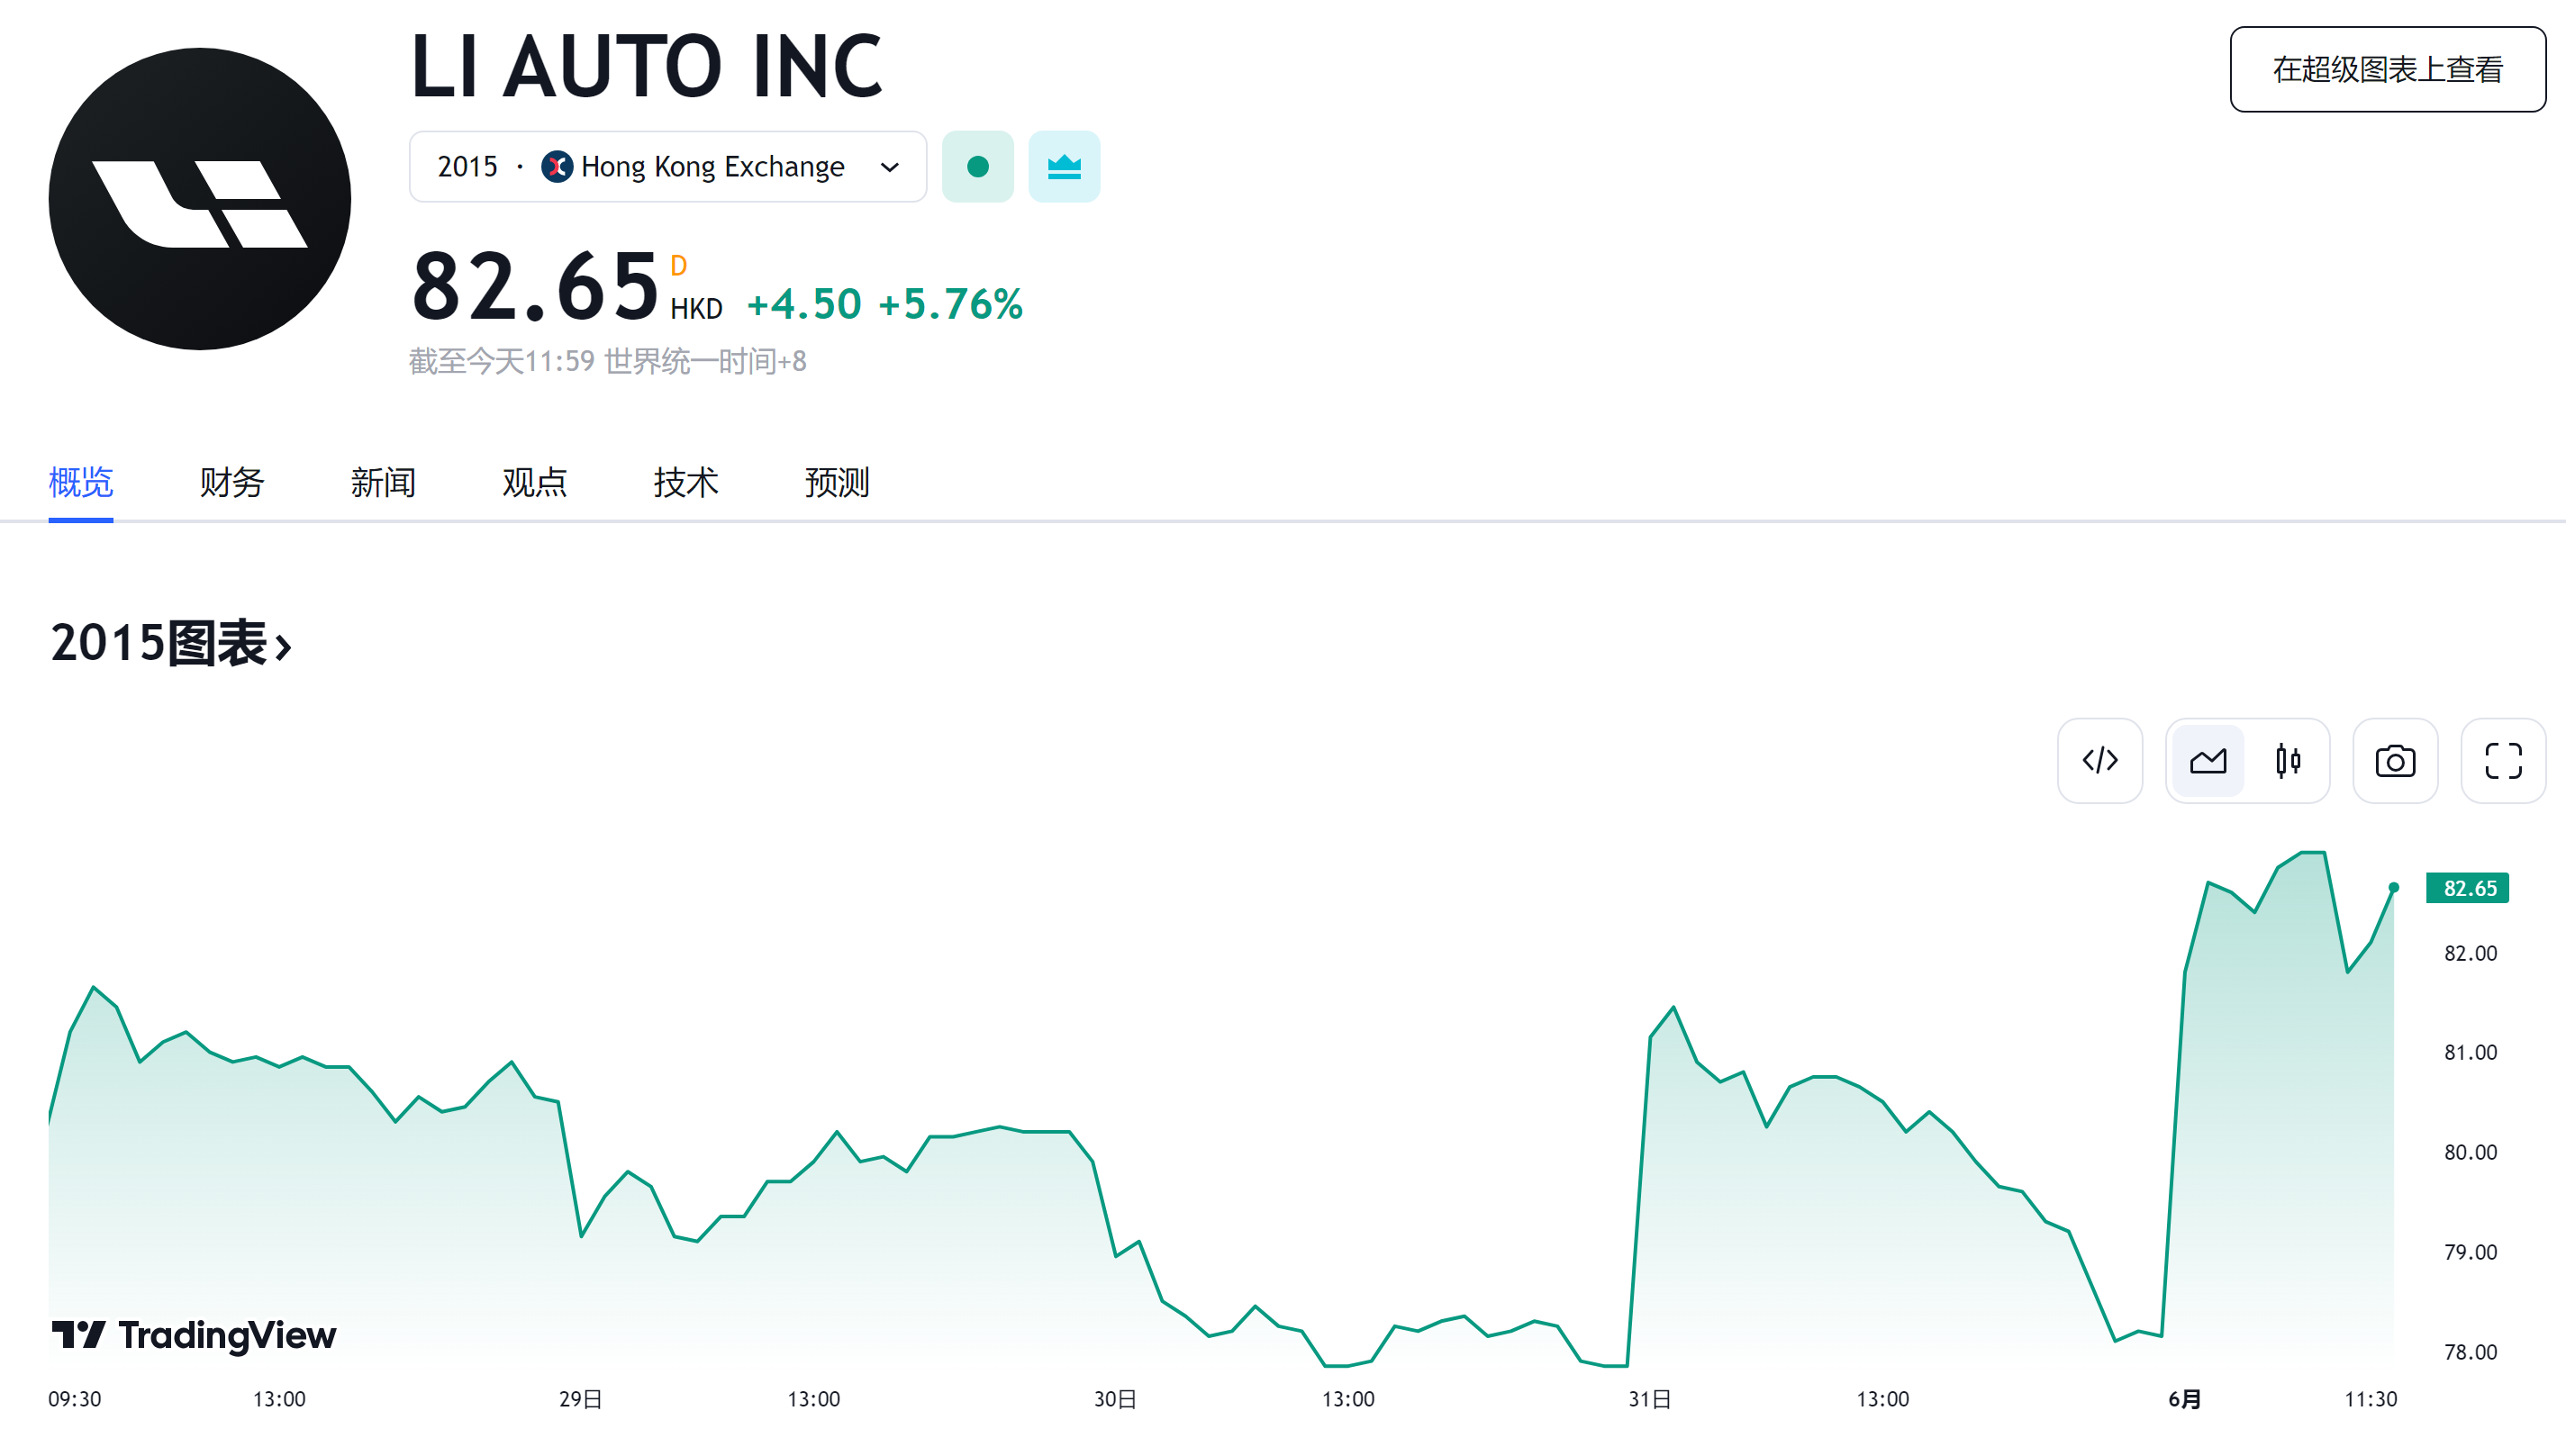
Task: Click the blue crown premium data icon
Action: pos(1063,167)
